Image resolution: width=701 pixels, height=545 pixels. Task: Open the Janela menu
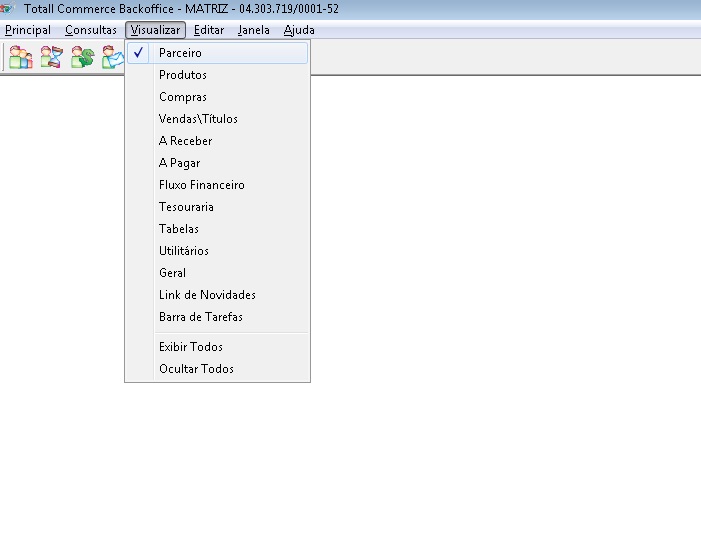pyautogui.click(x=253, y=30)
